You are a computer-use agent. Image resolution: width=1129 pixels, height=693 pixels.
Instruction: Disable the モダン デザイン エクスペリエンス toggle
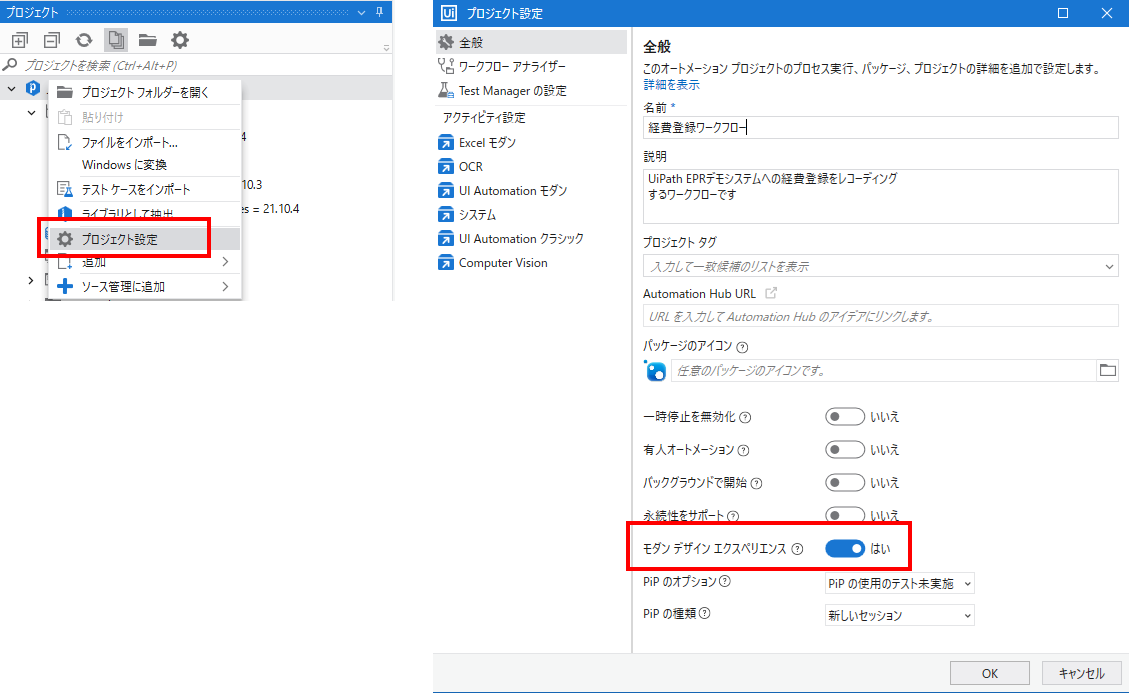(845, 549)
